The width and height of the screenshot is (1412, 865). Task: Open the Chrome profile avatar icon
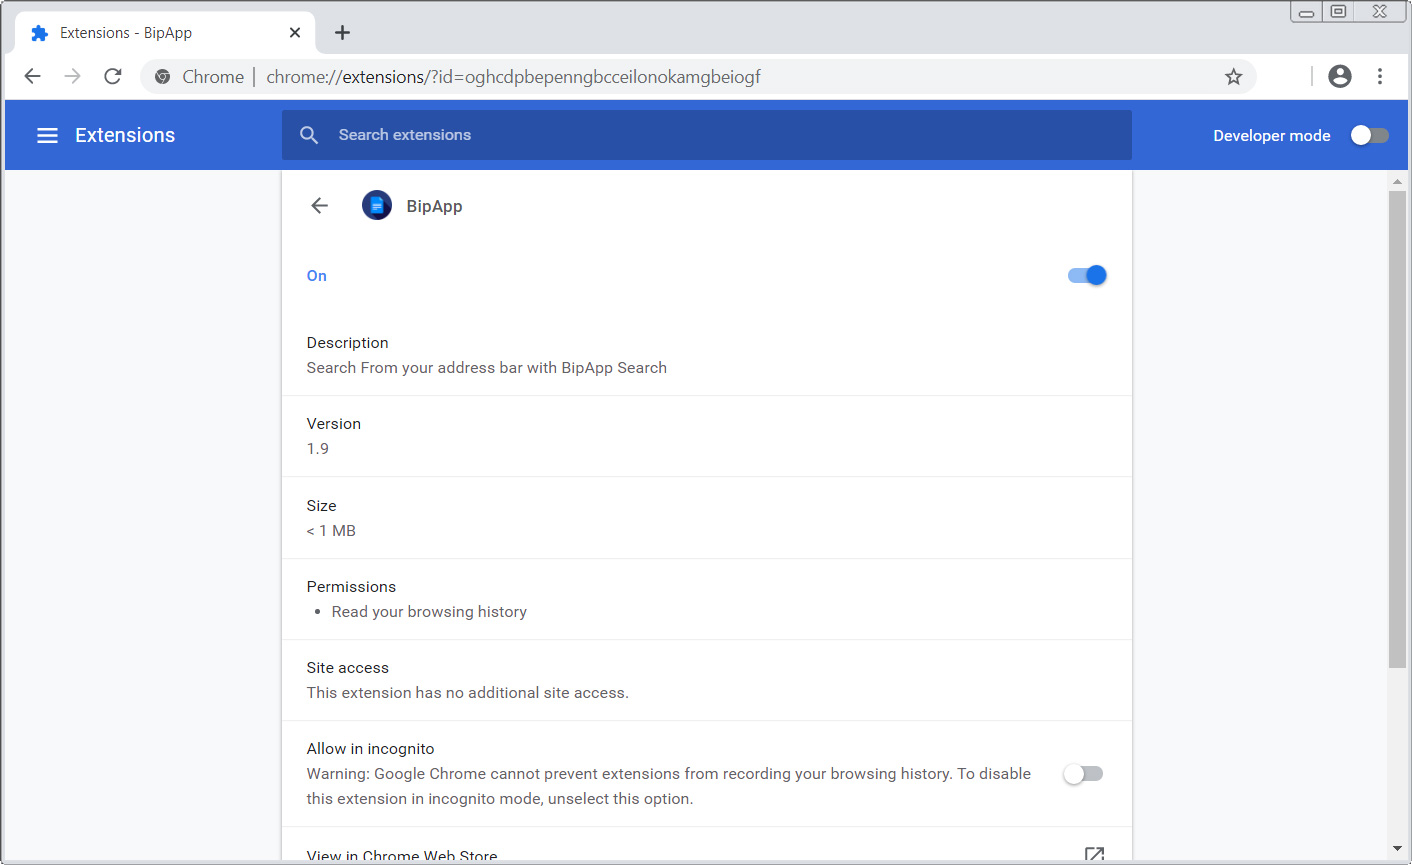[1340, 76]
